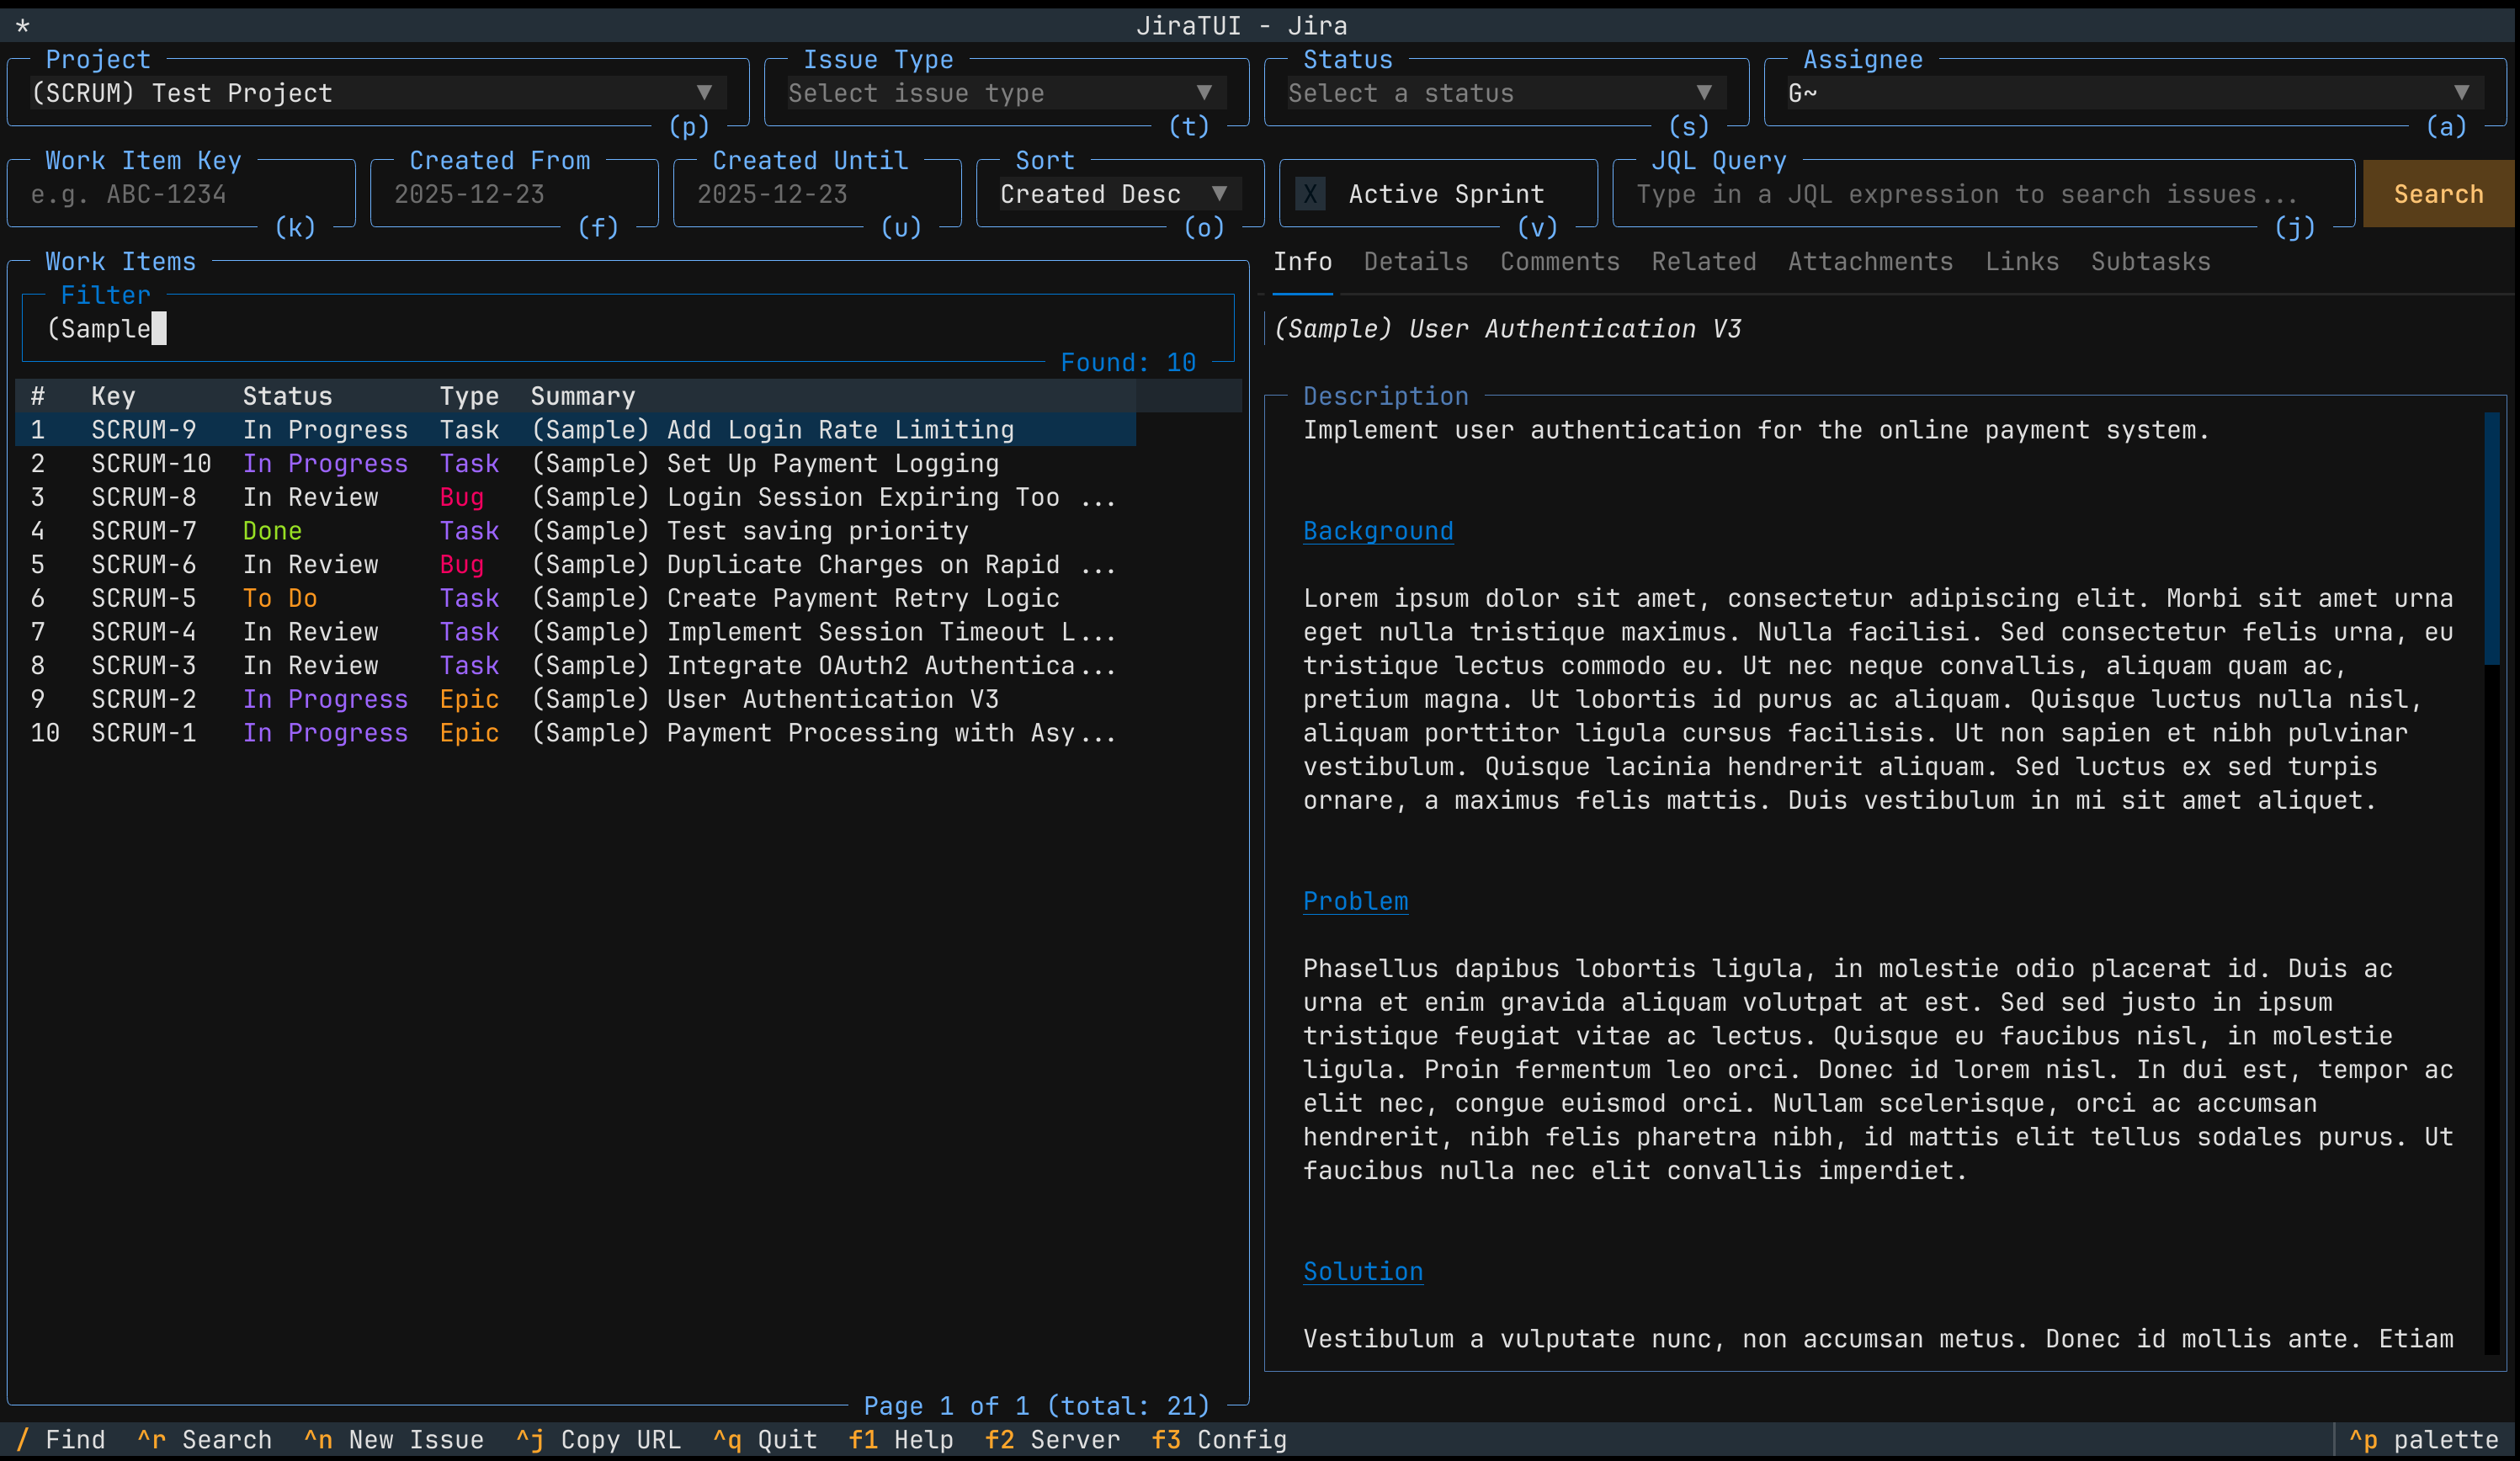This screenshot has width=2520, height=1461.
Task: Switch to the Subtasks tab
Action: [2150, 262]
